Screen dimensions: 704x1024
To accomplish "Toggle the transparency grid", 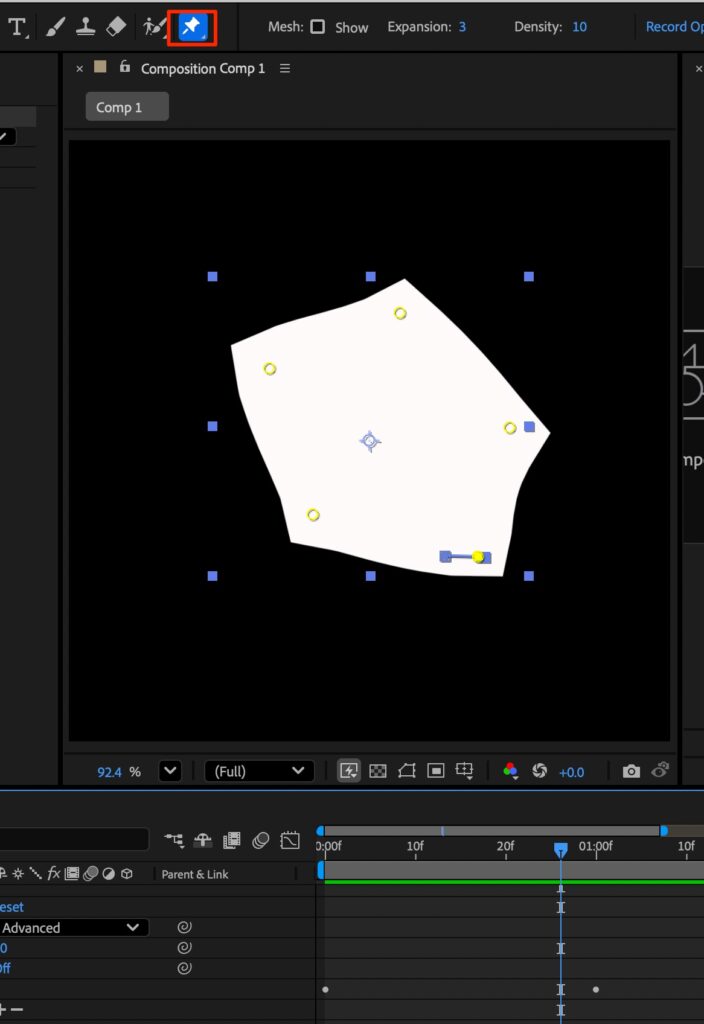I will click(377, 771).
